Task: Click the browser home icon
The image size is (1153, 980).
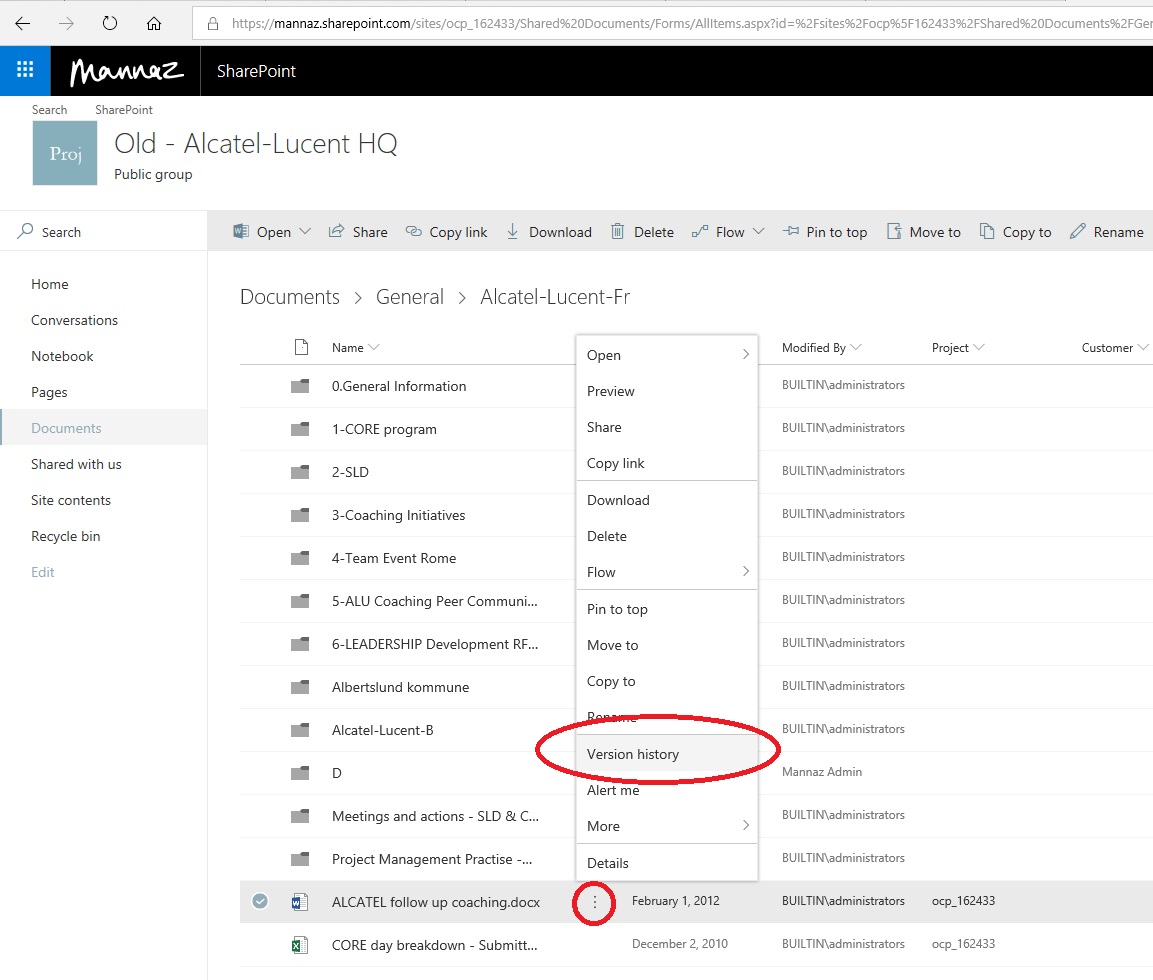Action: tap(154, 24)
